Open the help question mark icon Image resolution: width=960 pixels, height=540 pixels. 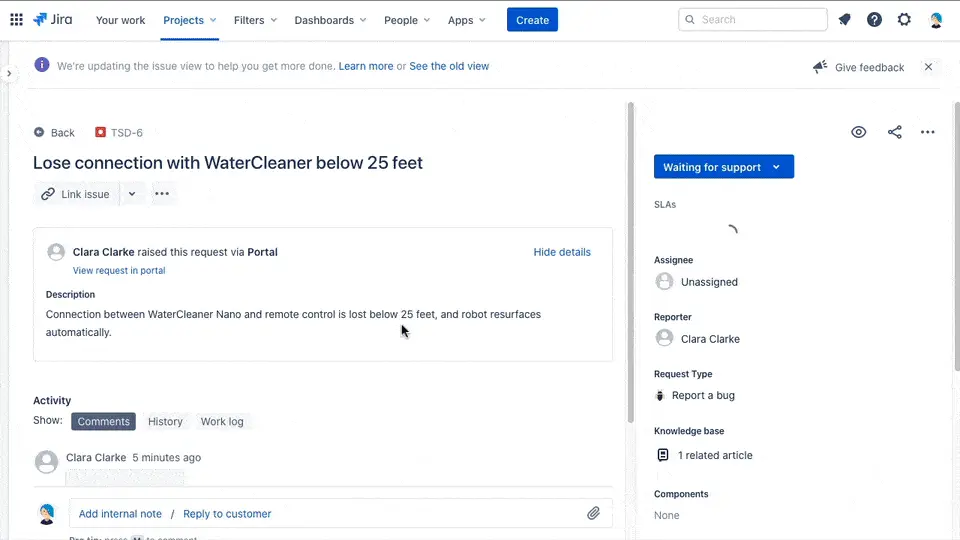point(874,20)
